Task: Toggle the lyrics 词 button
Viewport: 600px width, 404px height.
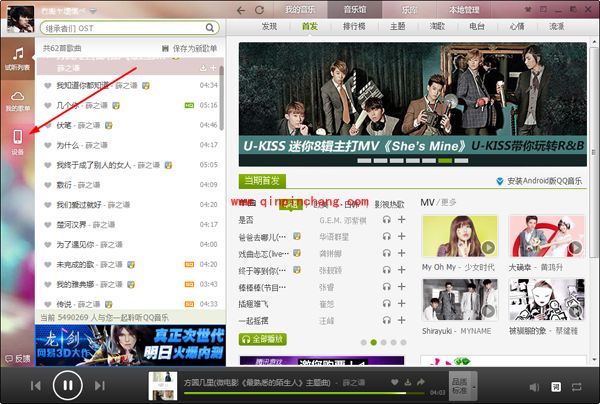Action: pyautogui.click(x=556, y=385)
